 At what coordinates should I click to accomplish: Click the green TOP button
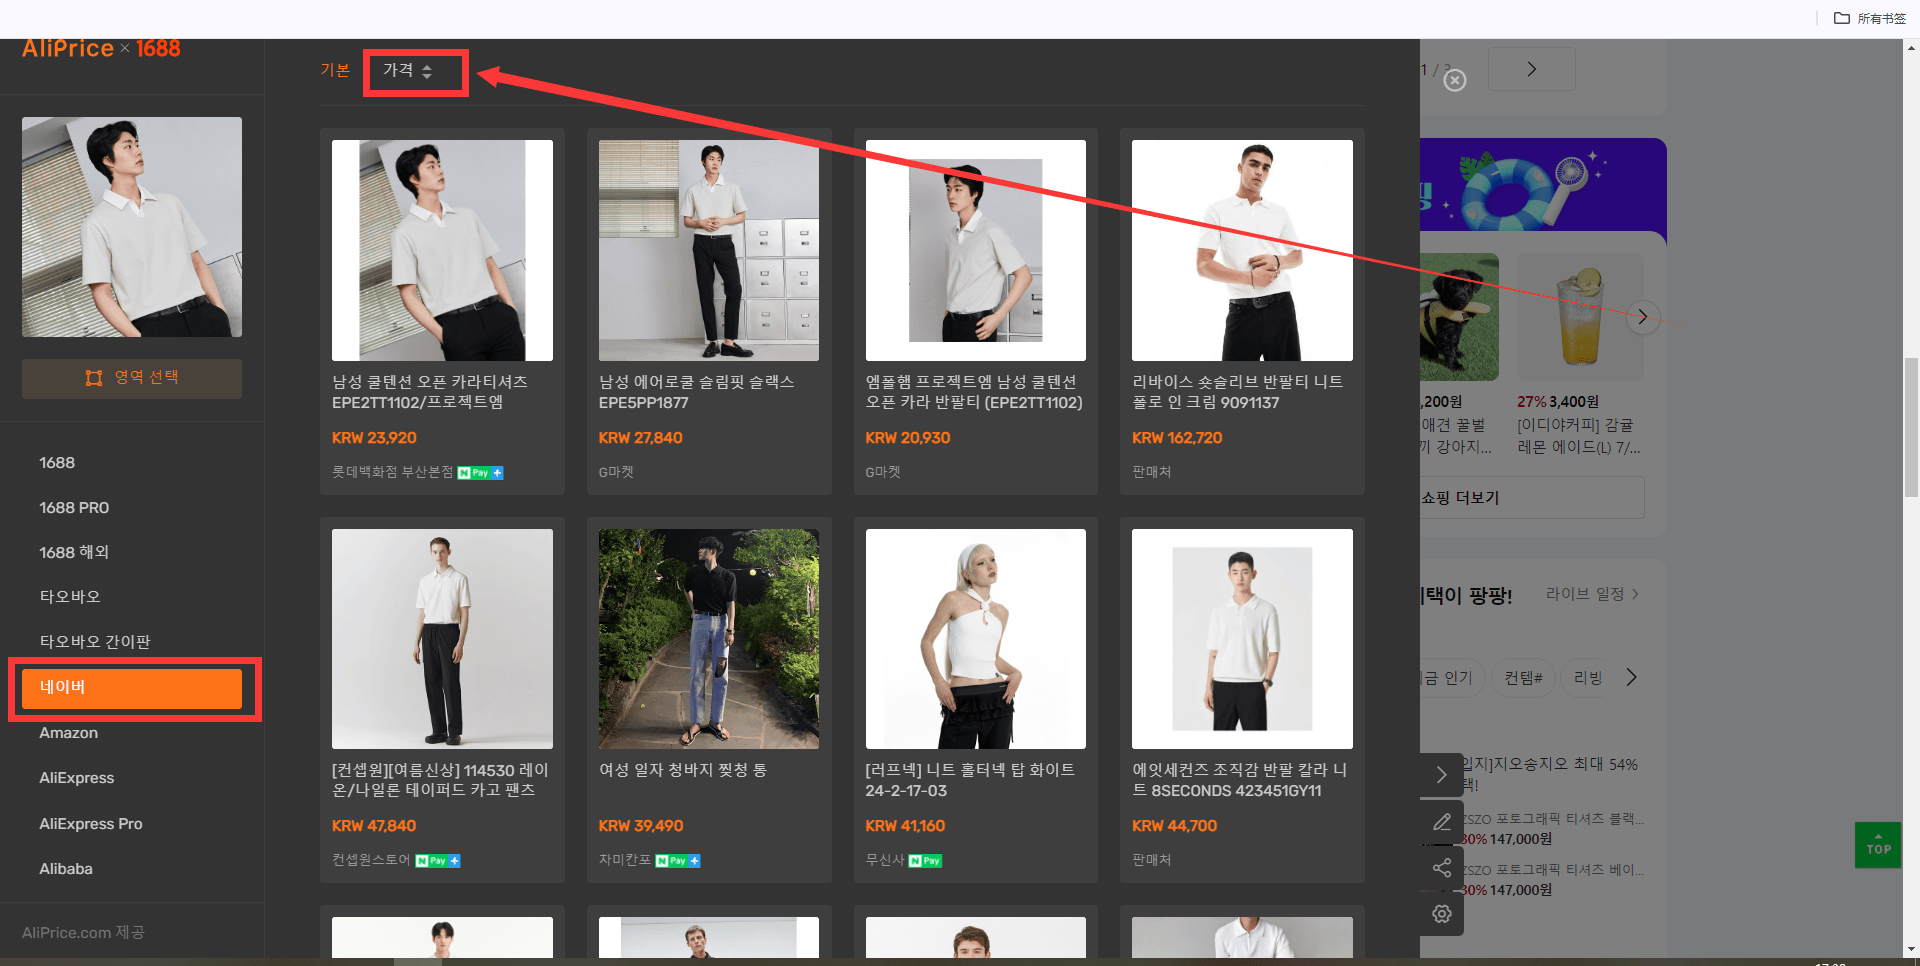click(1878, 845)
